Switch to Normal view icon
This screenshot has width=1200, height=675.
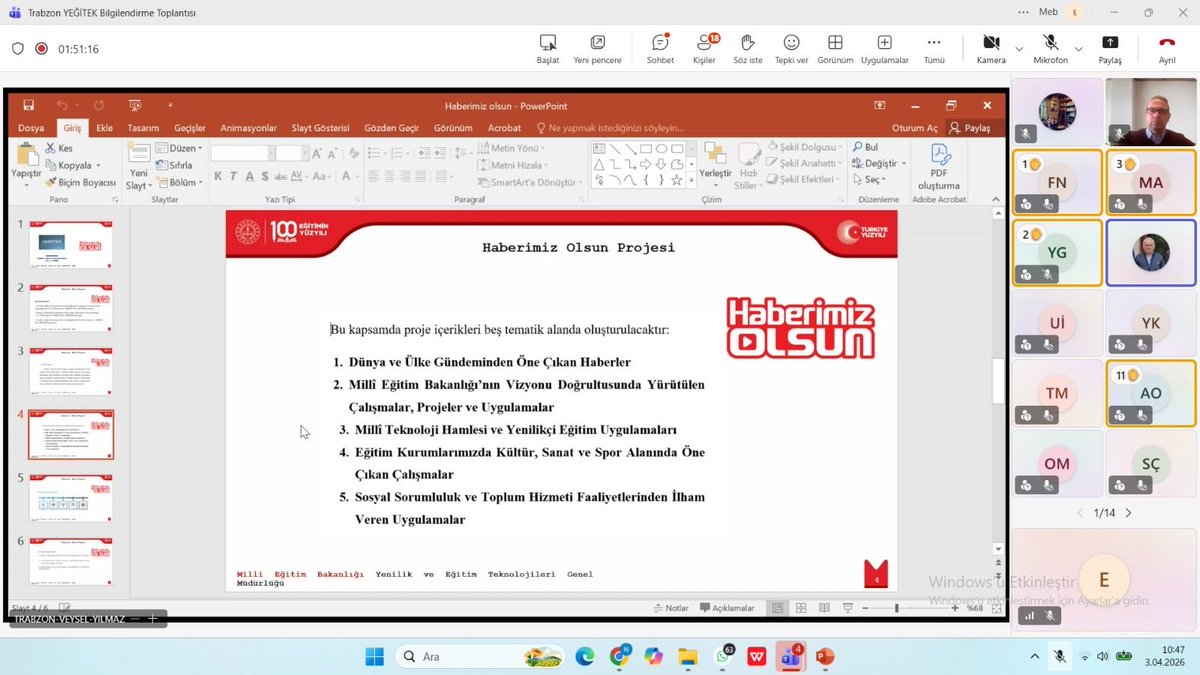tap(778, 608)
